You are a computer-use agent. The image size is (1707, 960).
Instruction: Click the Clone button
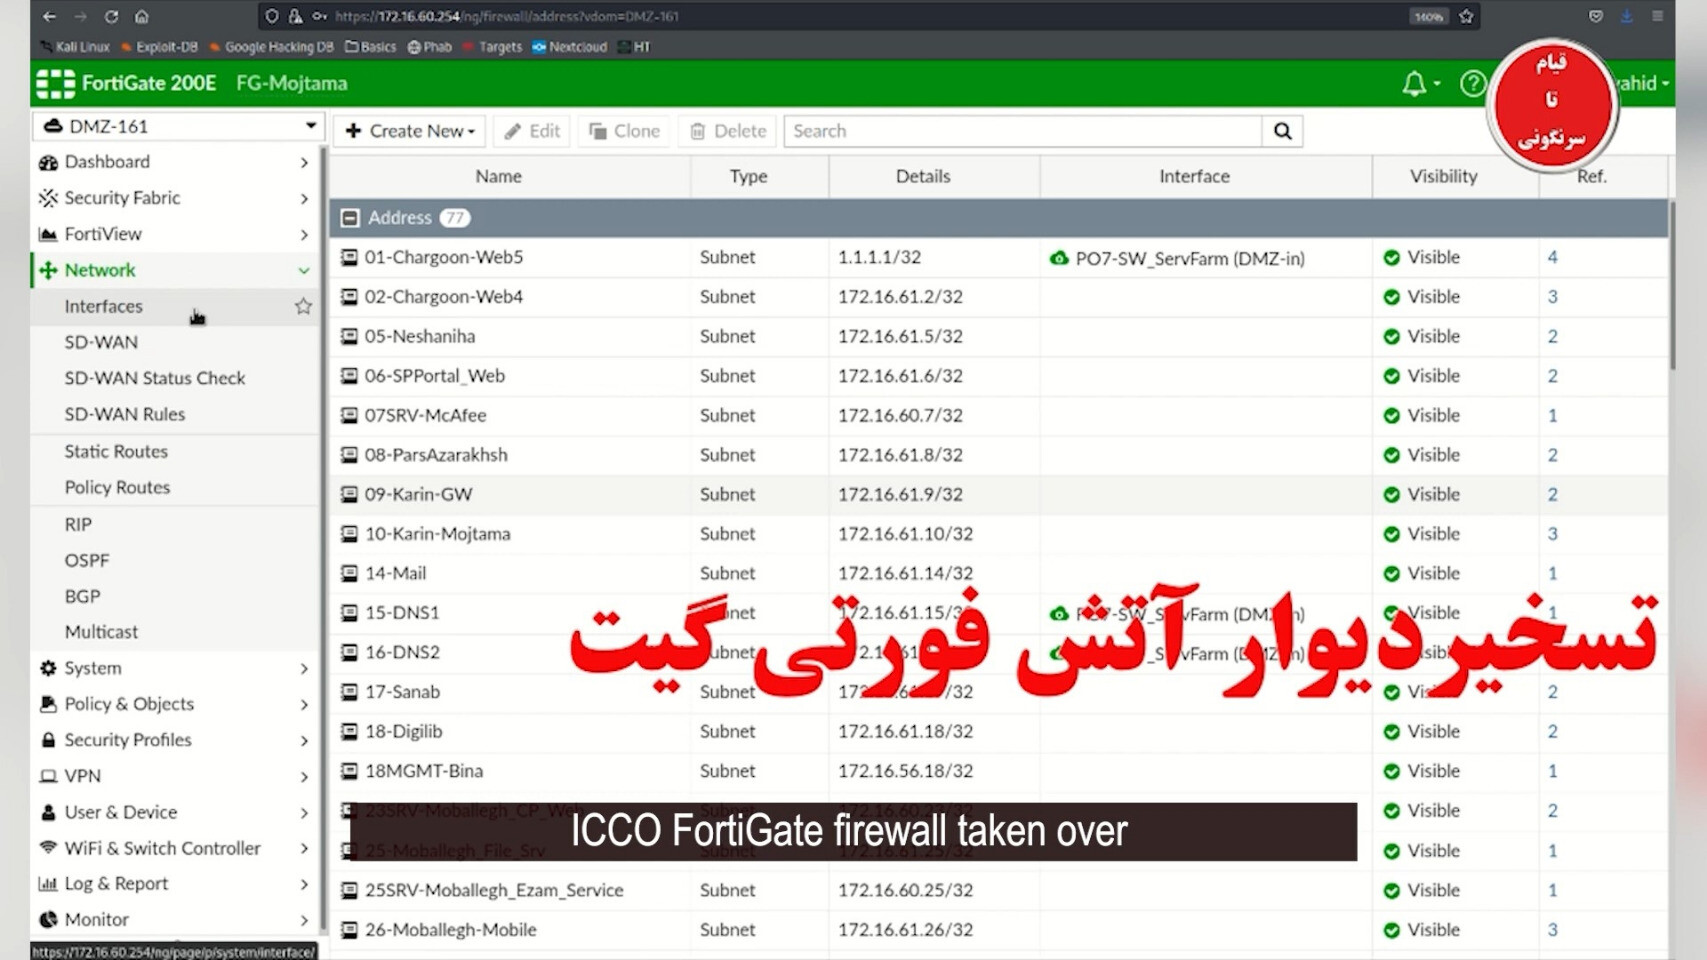click(x=624, y=131)
